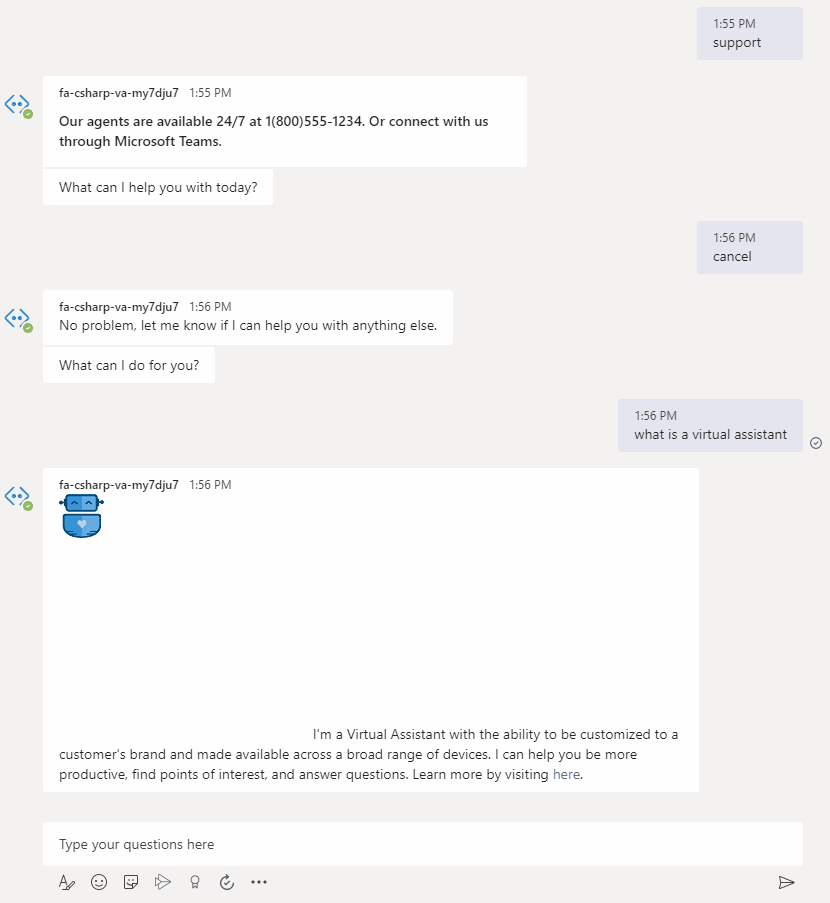Click the What can I do for you prompt
830x903 pixels.
128,365
